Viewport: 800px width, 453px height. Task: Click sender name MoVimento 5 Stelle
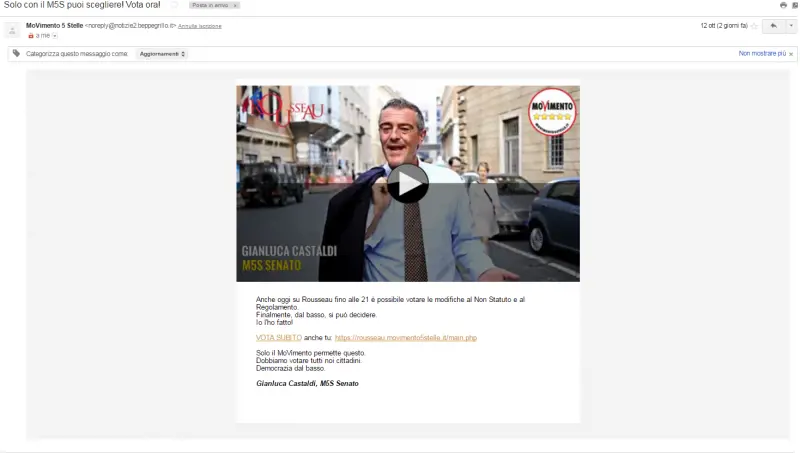54,25
